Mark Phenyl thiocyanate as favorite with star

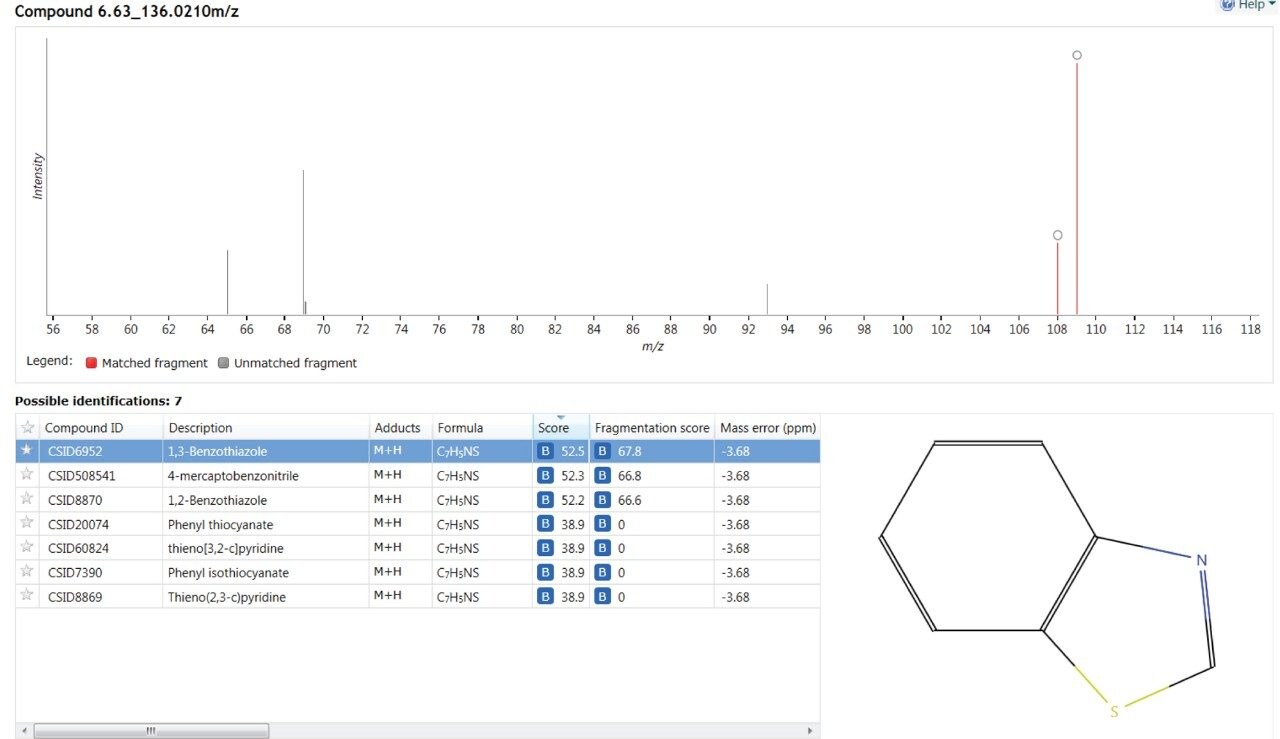pos(27,524)
